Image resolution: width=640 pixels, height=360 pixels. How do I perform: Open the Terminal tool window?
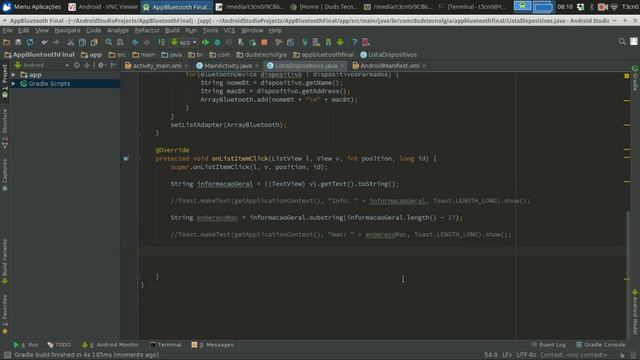[165, 345]
